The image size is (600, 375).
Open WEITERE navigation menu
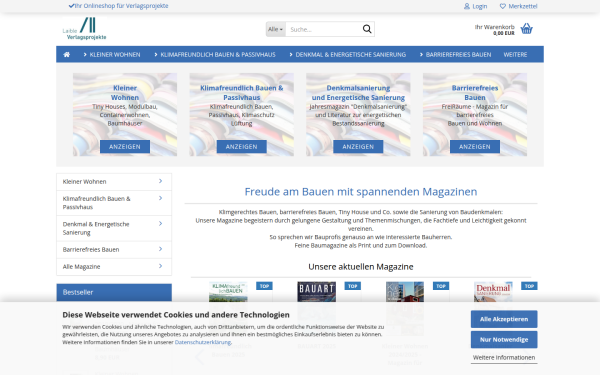[x=515, y=55]
